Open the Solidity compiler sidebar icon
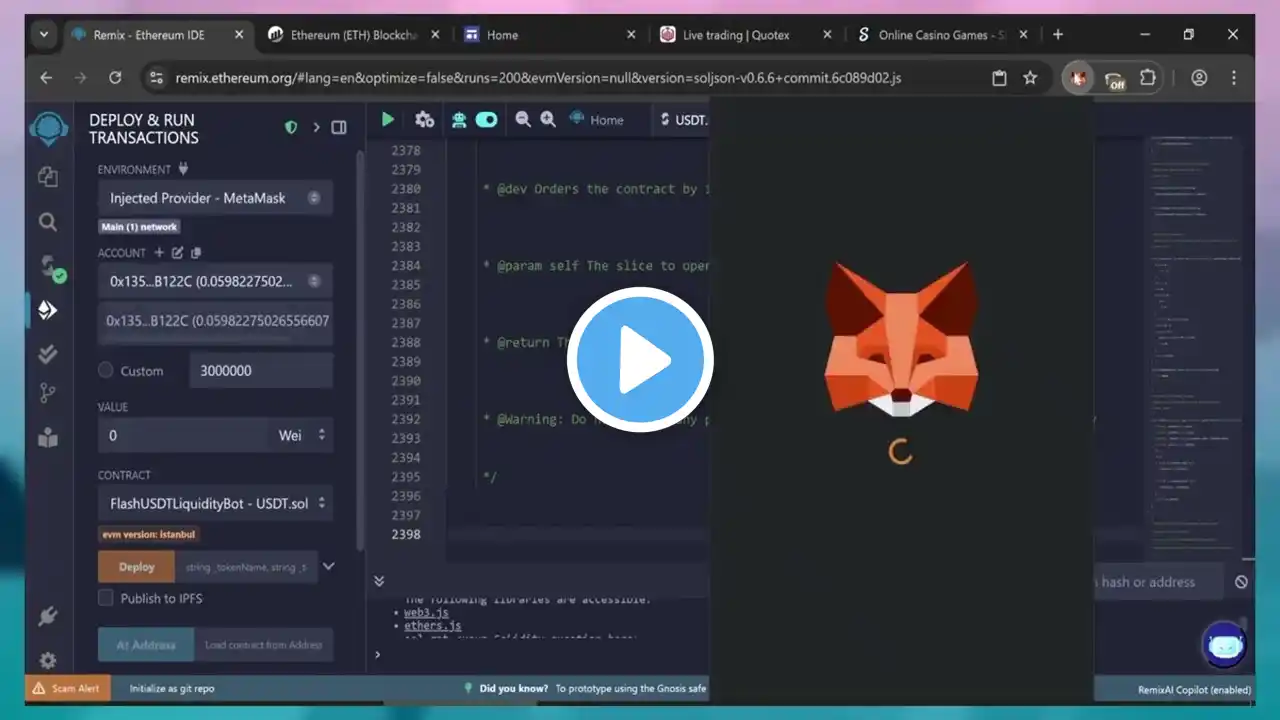1280x720 pixels. [49, 267]
